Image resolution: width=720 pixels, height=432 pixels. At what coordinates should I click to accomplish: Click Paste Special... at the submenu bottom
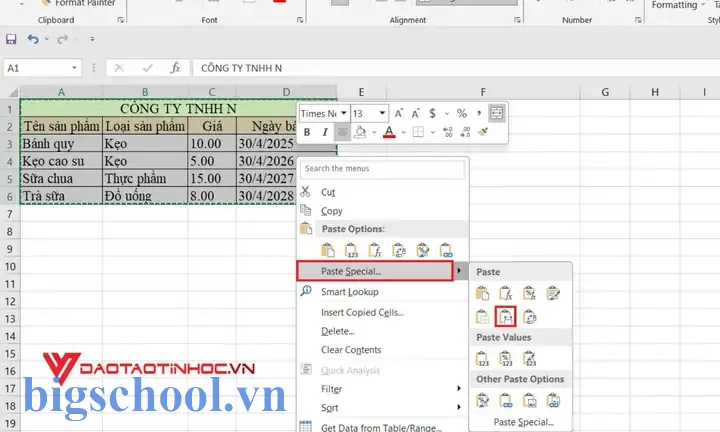[x=523, y=422]
